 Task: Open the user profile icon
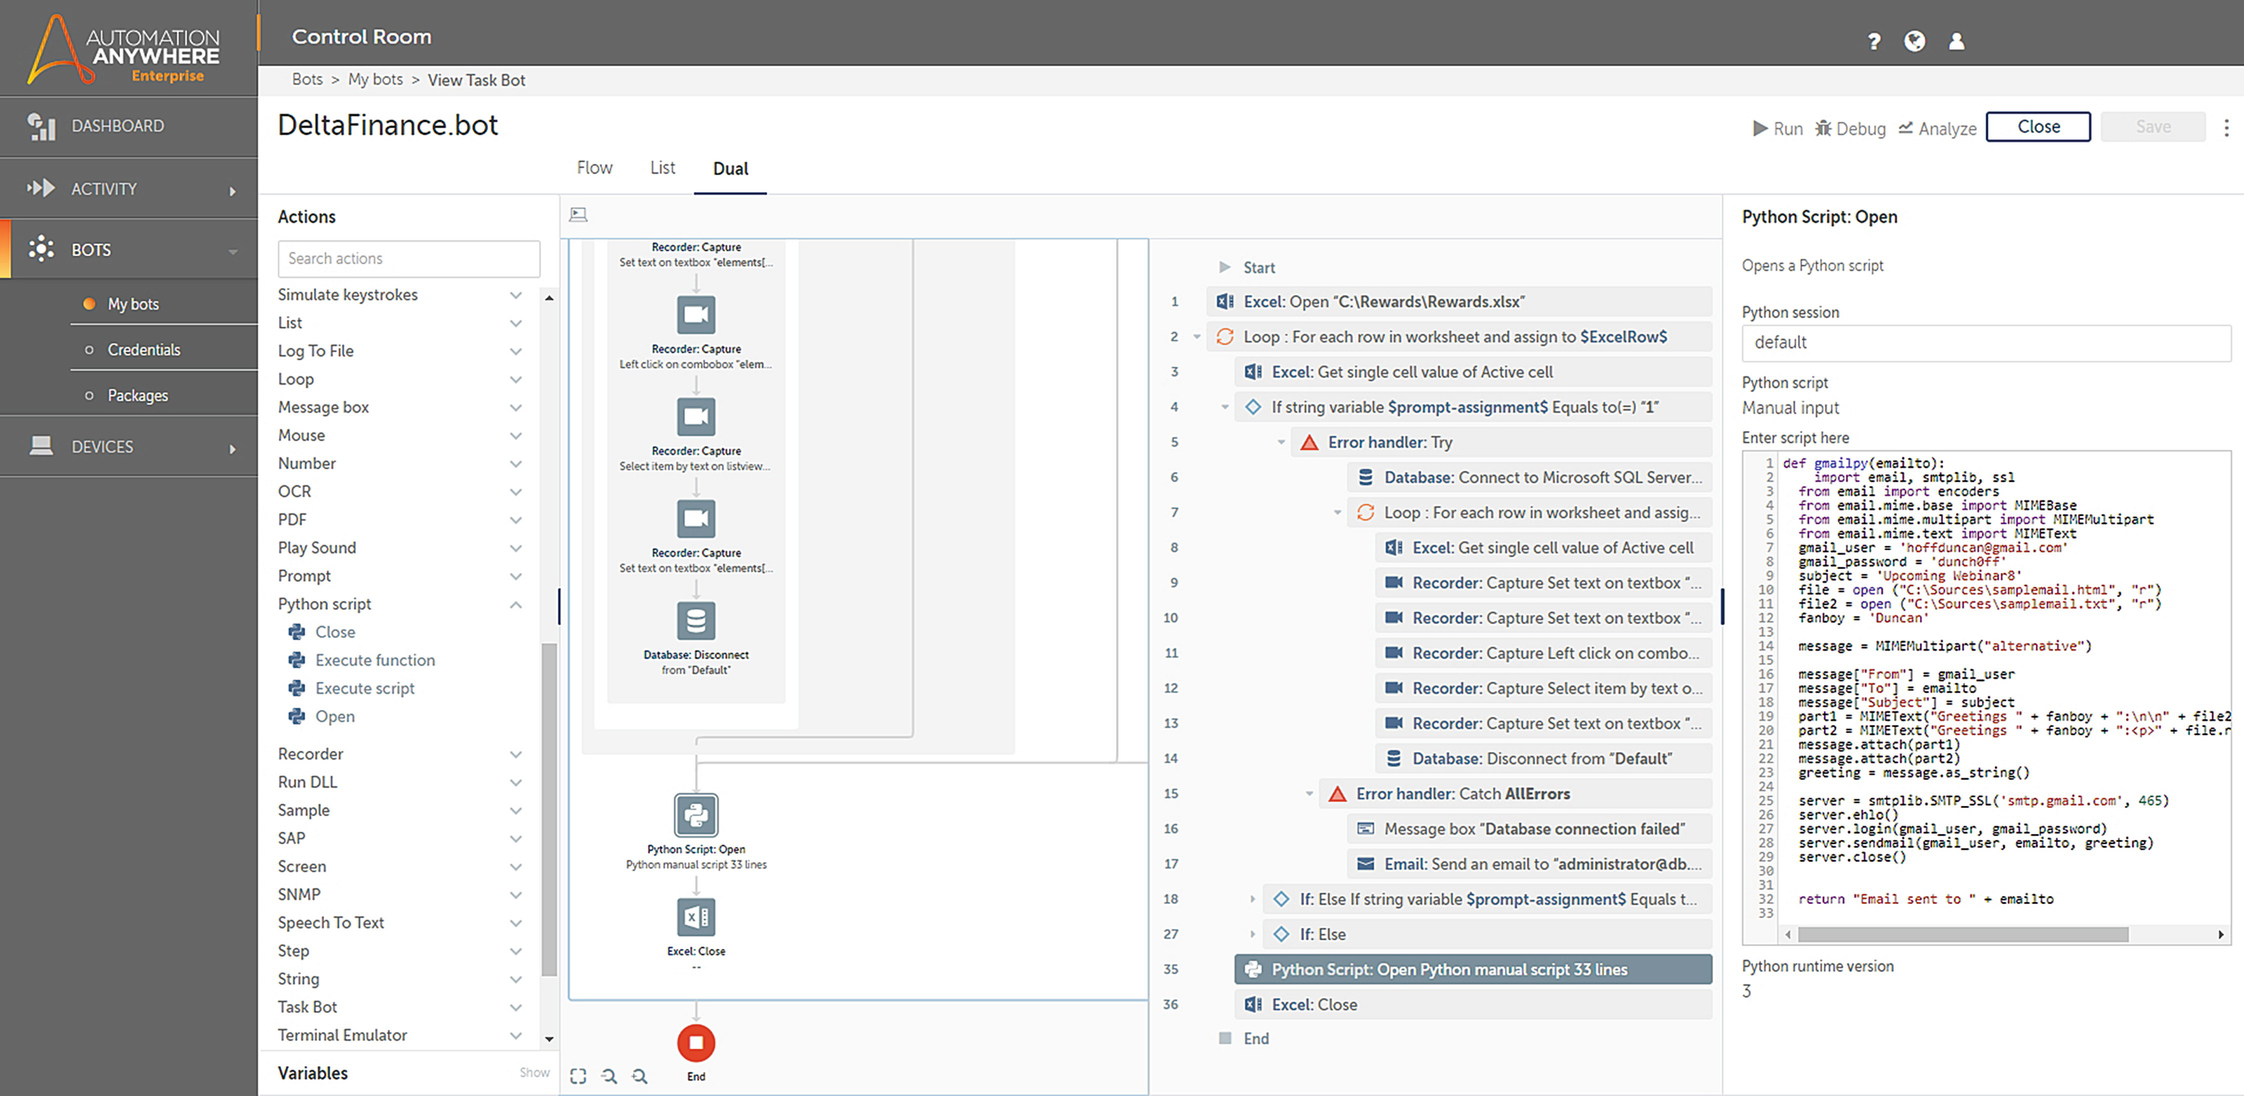(1957, 41)
